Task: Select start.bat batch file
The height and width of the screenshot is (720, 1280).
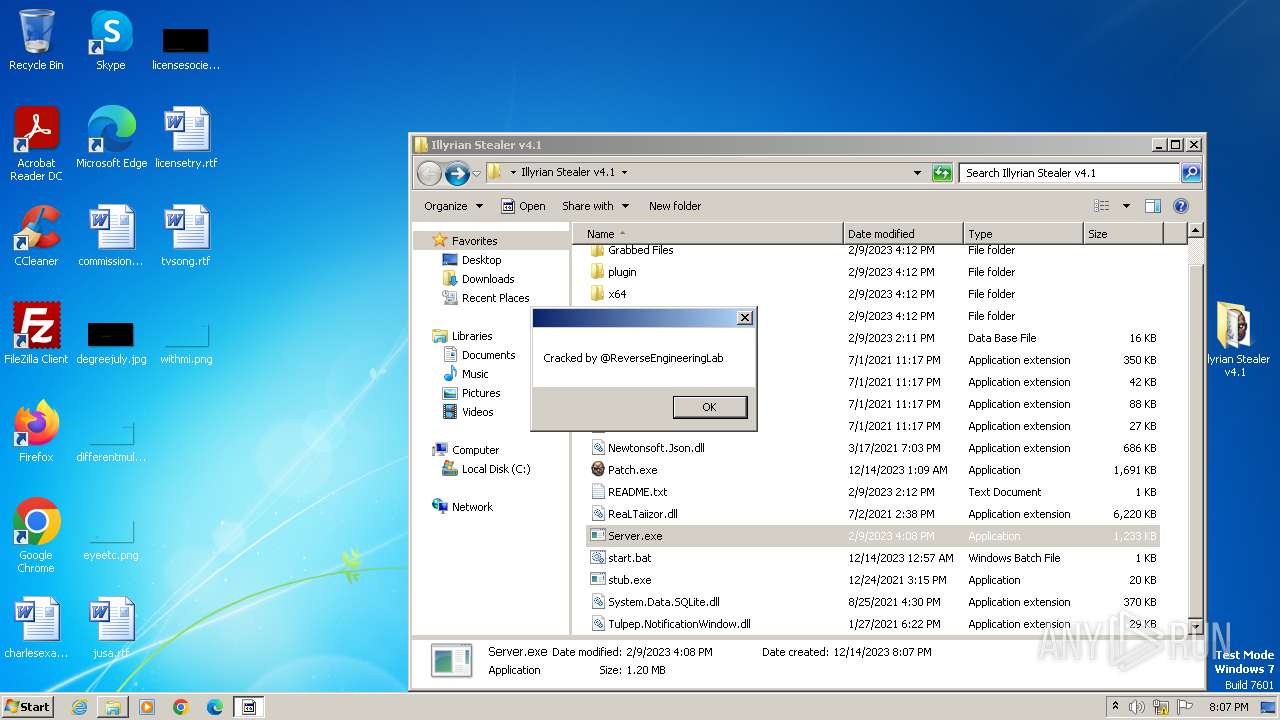Action: [872, 558]
